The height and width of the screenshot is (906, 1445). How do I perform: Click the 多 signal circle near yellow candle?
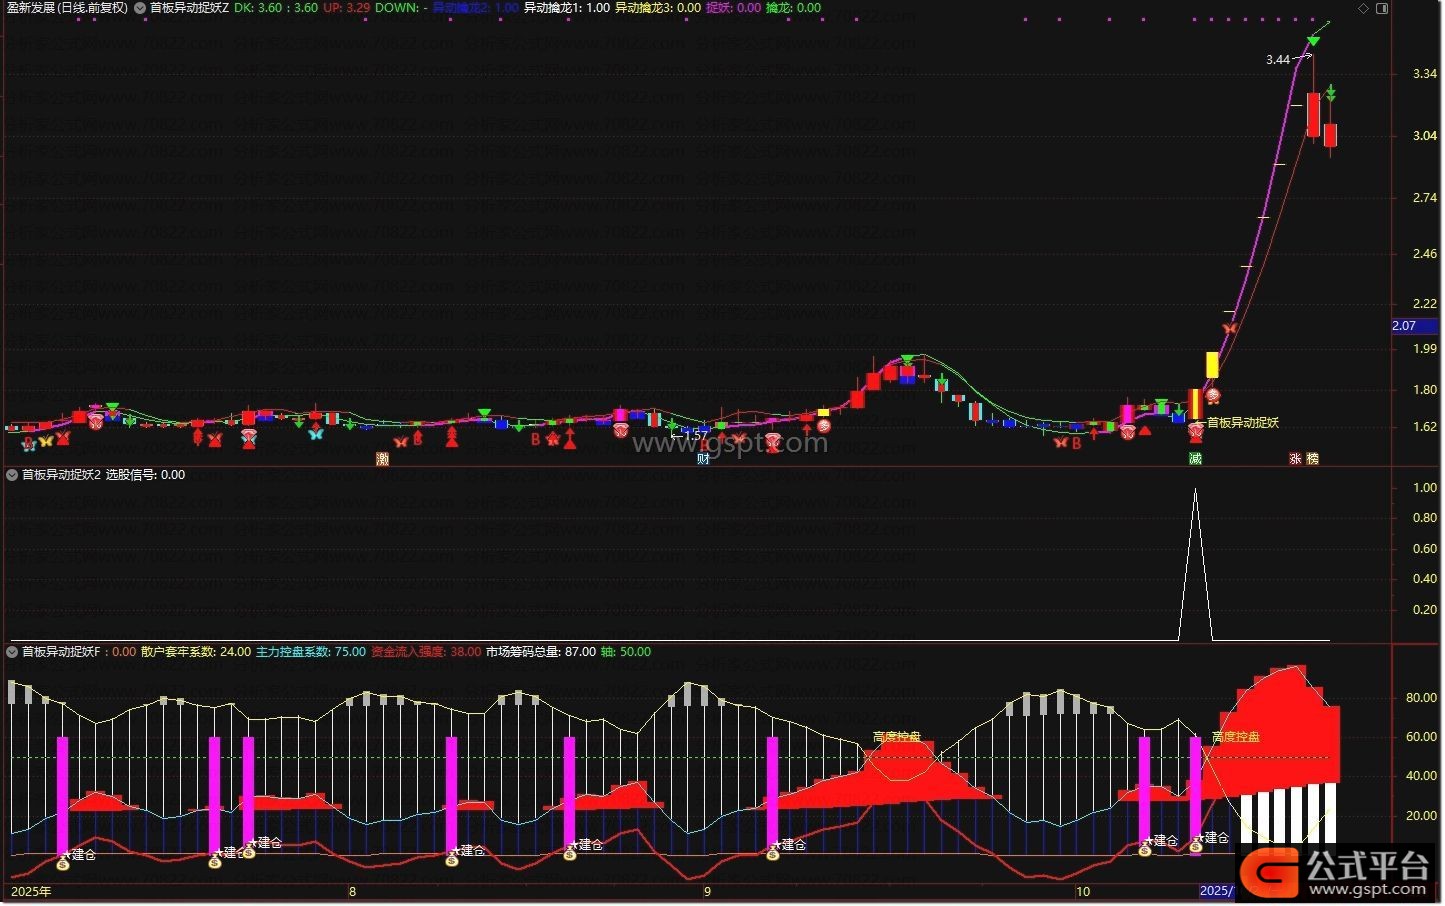1212,396
